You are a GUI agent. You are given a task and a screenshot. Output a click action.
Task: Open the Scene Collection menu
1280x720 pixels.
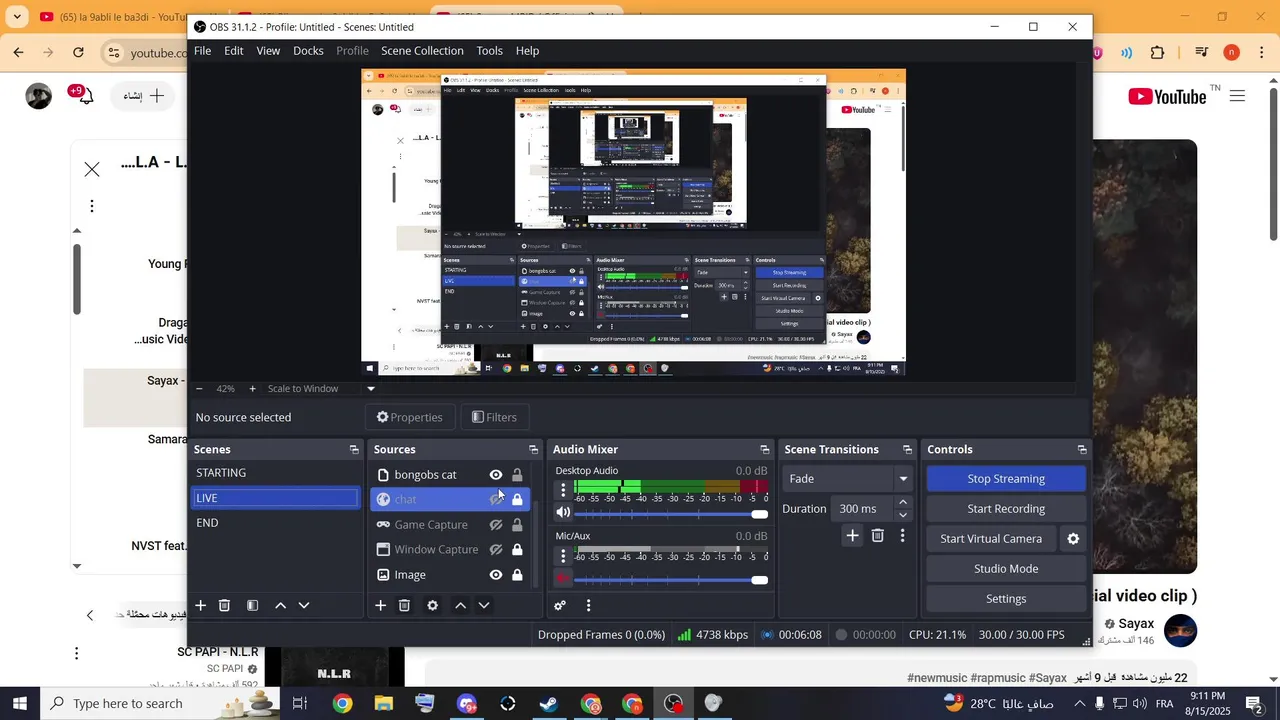[x=422, y=51]
